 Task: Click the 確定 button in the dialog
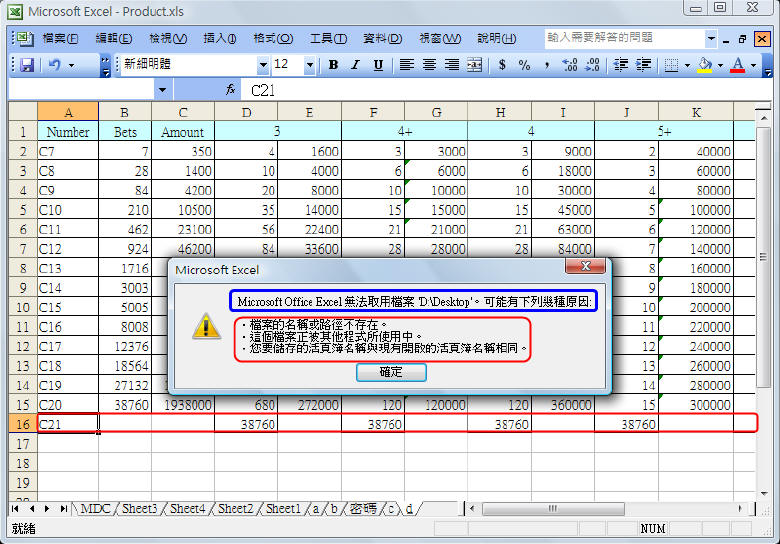(x=391, y=372)
